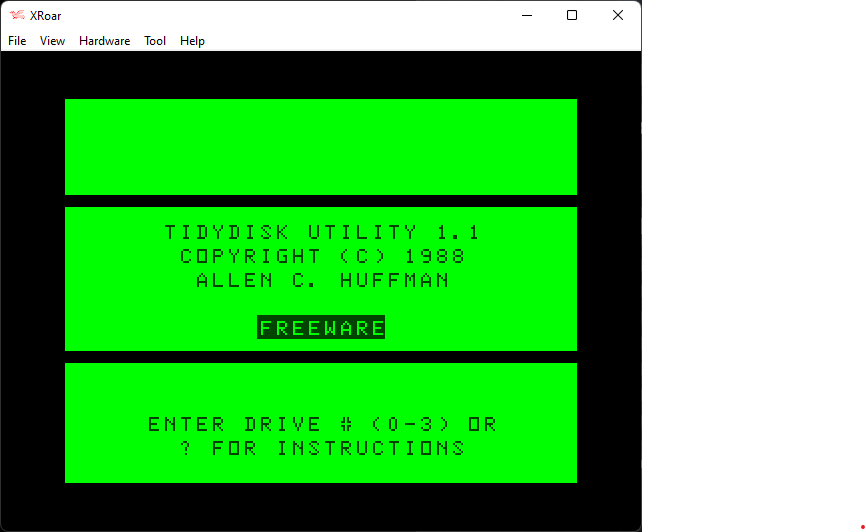The image size is (866, 532).
Task: Click the COPYRIGHT (C) 1988 line
Action: tap(323, 256)
